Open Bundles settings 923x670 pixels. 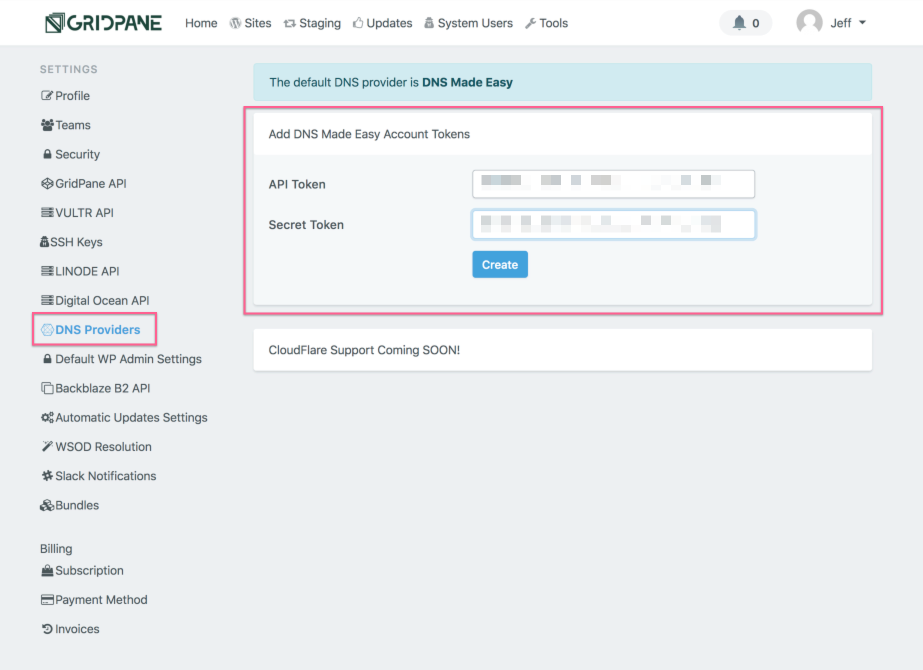point(77,505)
